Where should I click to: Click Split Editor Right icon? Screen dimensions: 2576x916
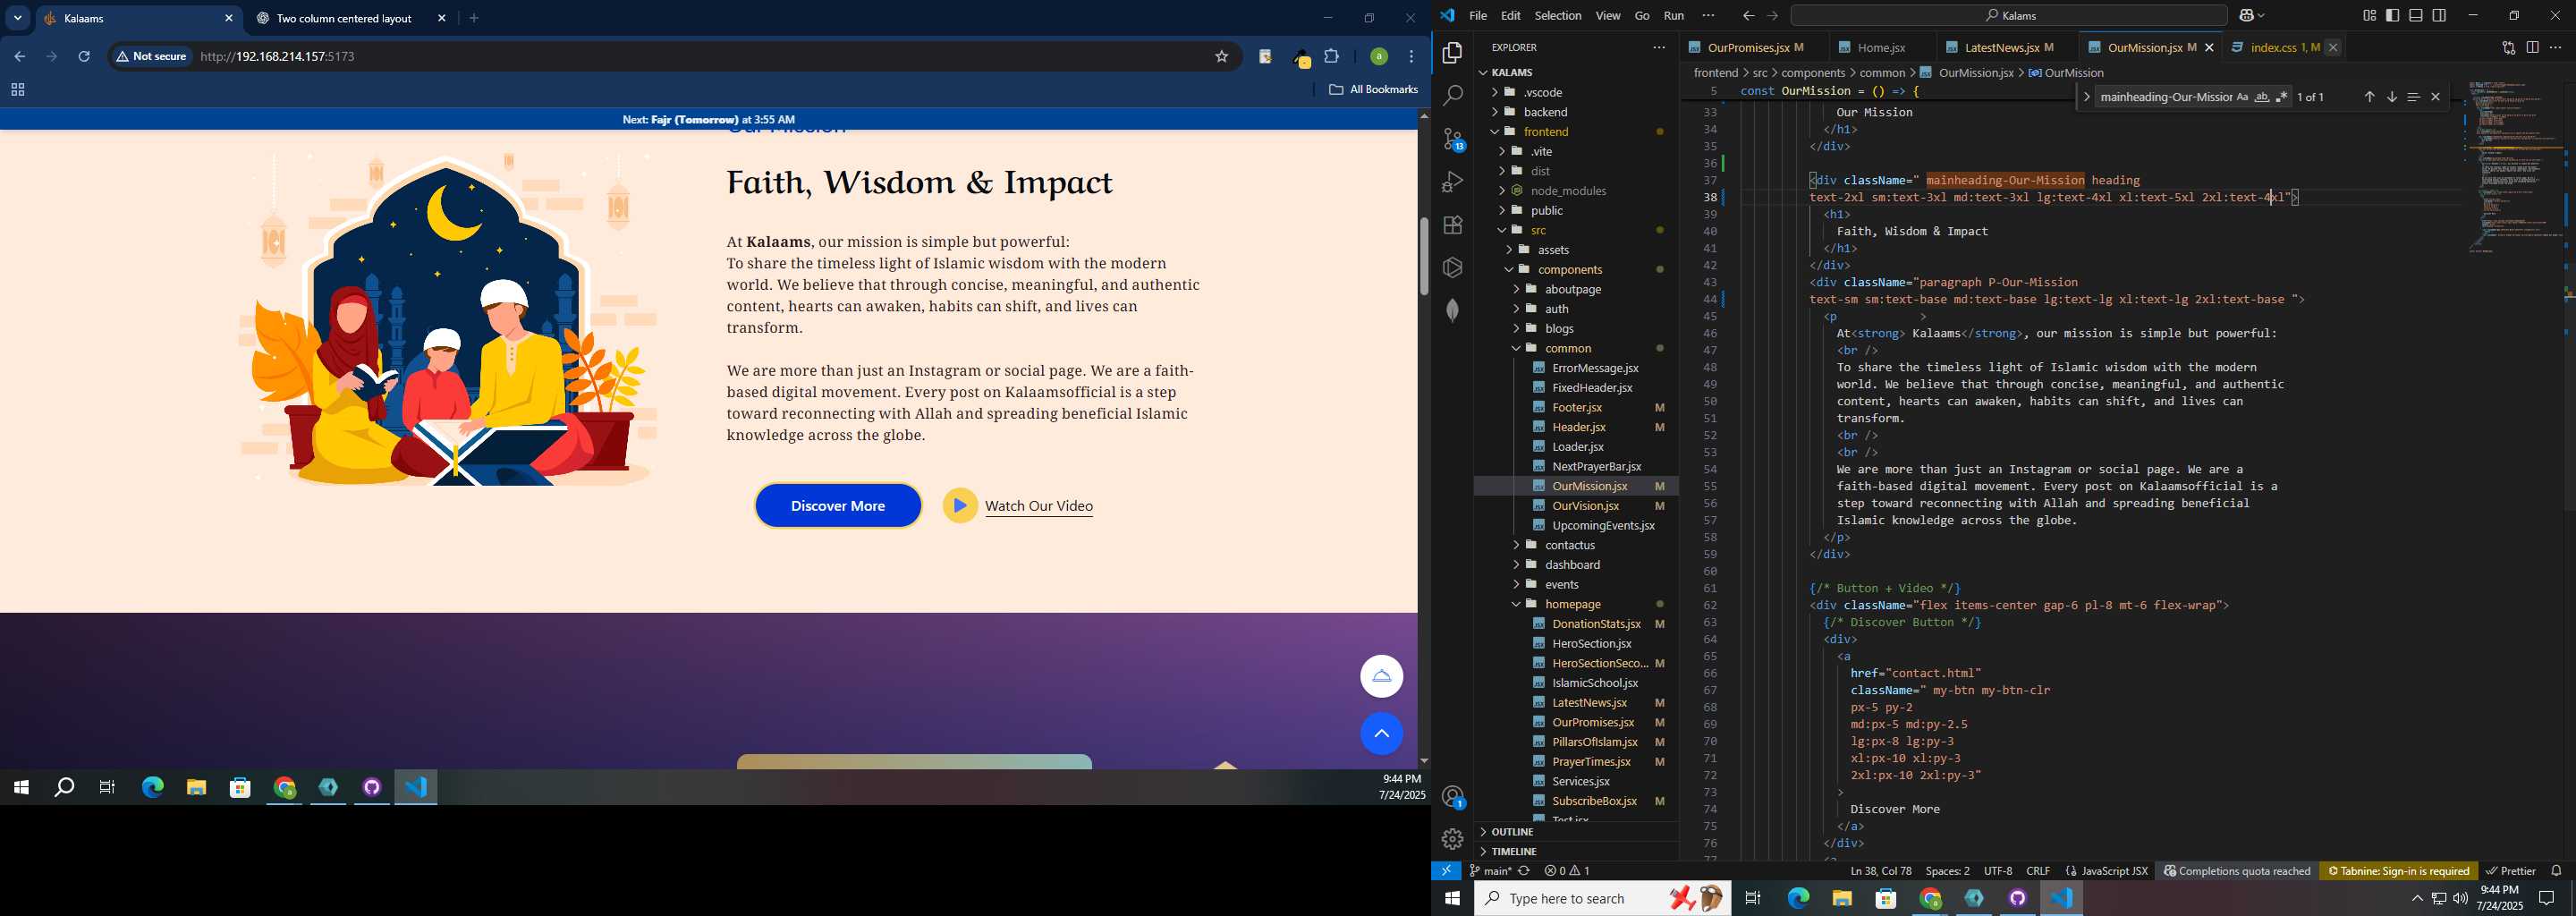pos(2532,47)
